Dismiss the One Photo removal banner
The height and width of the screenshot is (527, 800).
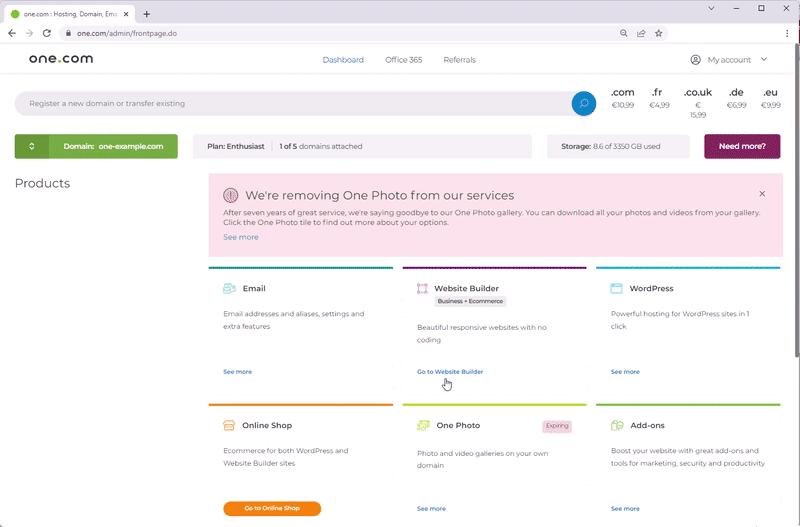762,194
